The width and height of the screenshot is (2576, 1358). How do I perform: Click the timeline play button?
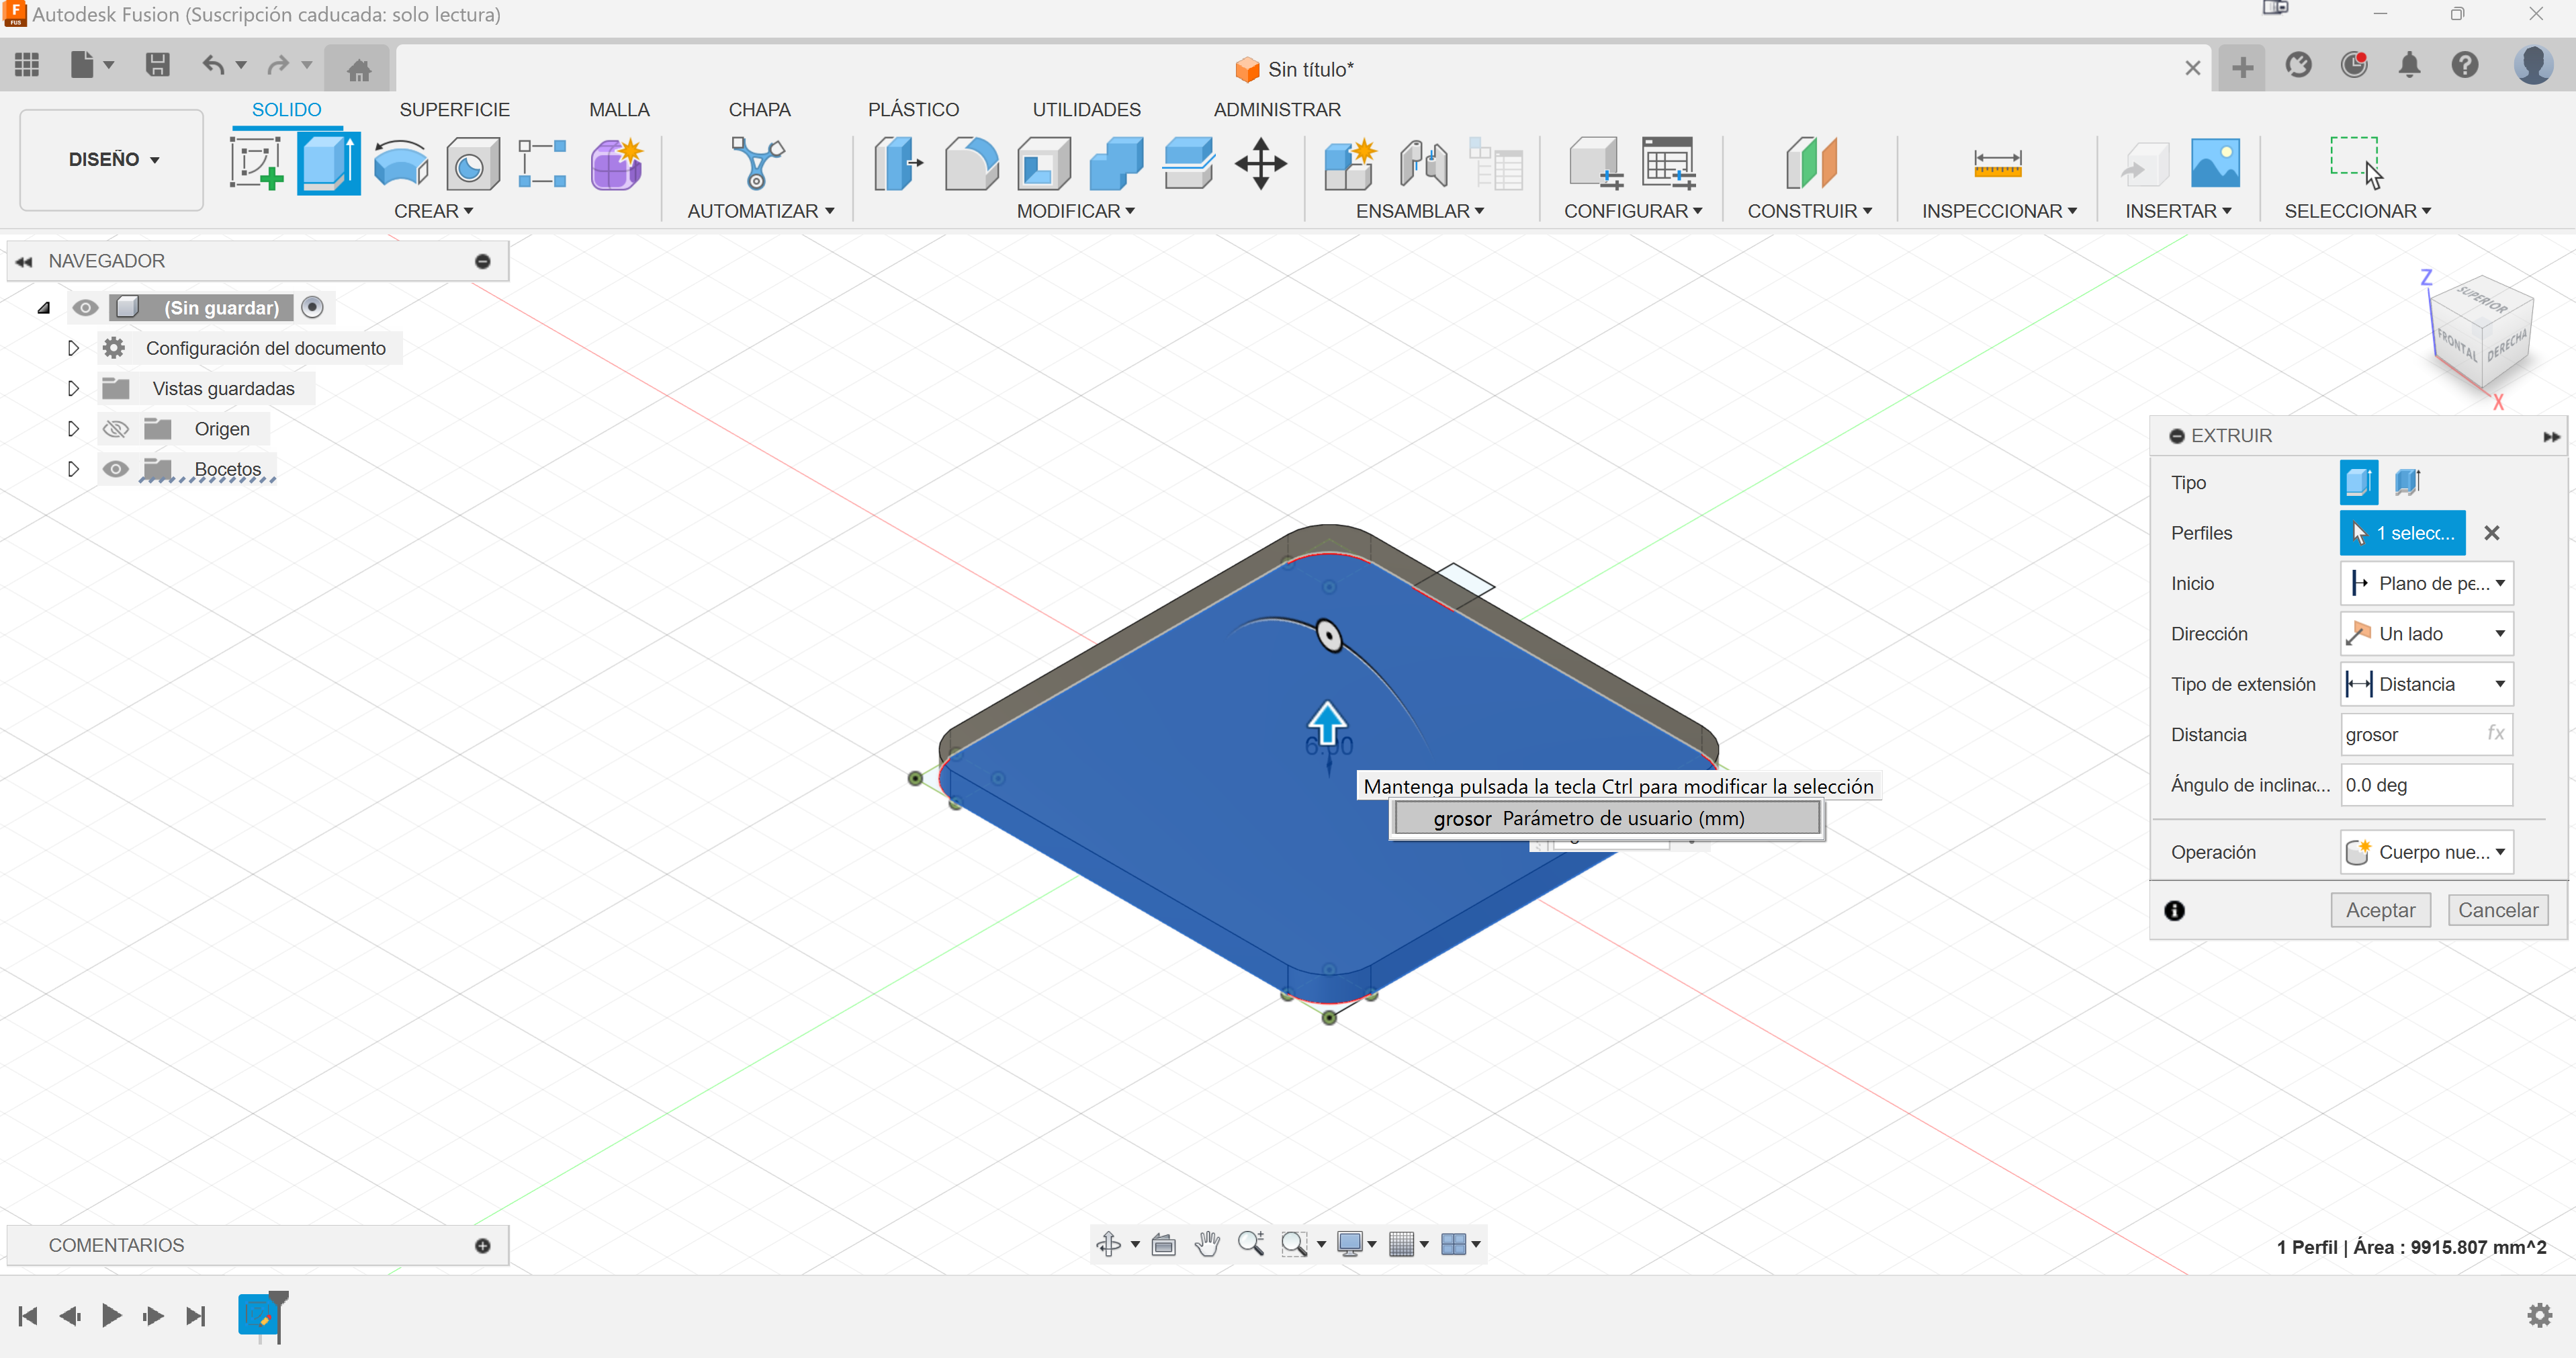pos(112,1315)
